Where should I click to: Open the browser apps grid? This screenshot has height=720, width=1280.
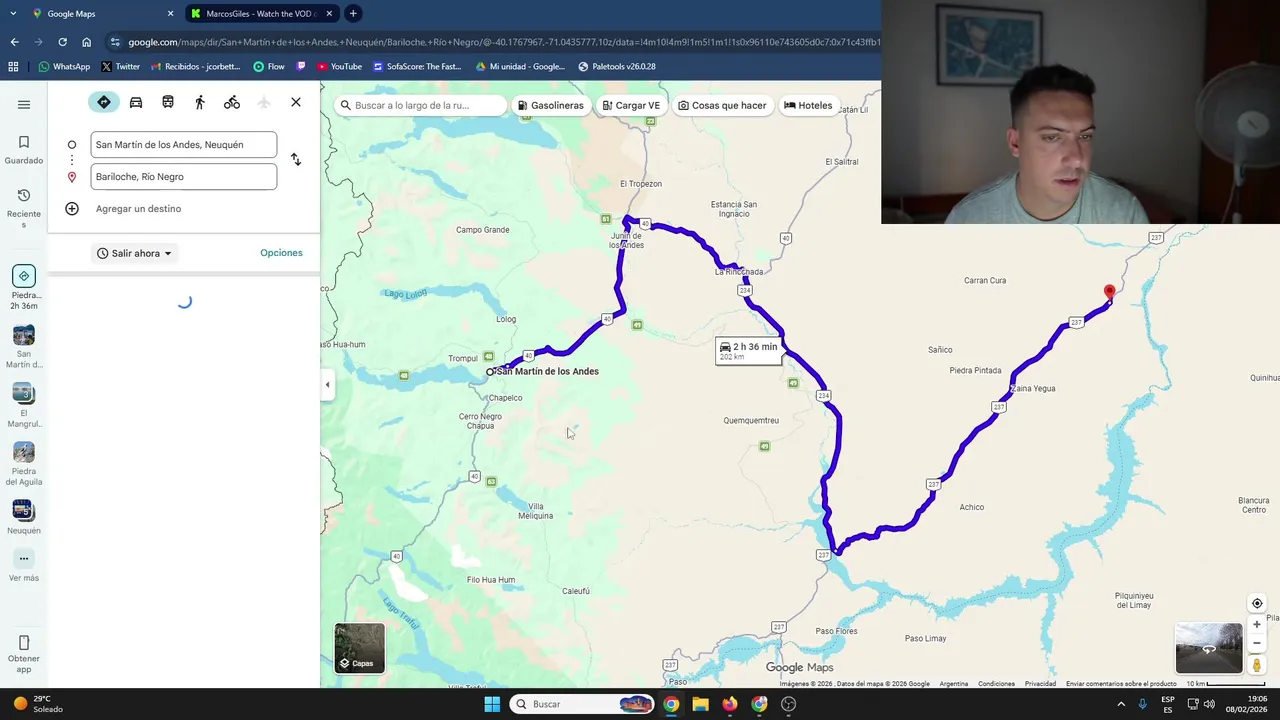pyautogui.click(x=13, y=67)
